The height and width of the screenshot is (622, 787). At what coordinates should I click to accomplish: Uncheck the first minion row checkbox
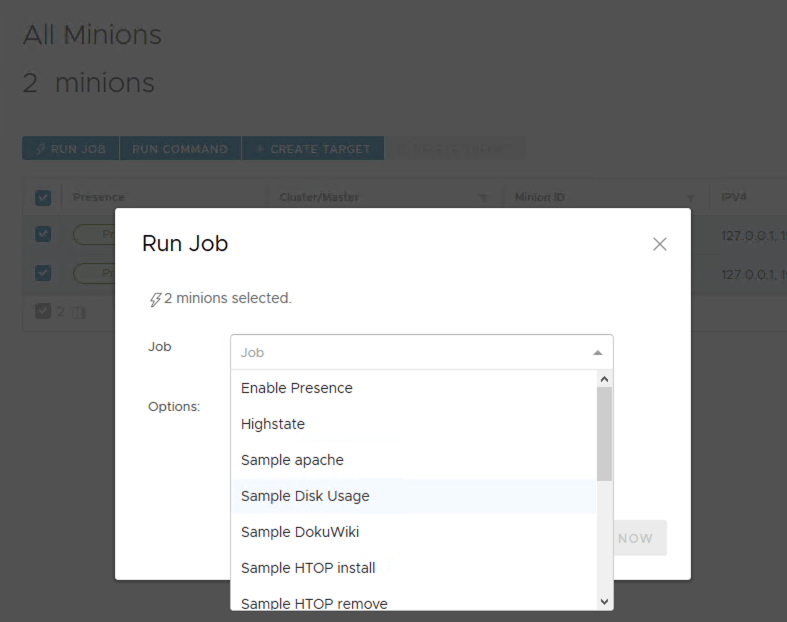click(43, 234)
